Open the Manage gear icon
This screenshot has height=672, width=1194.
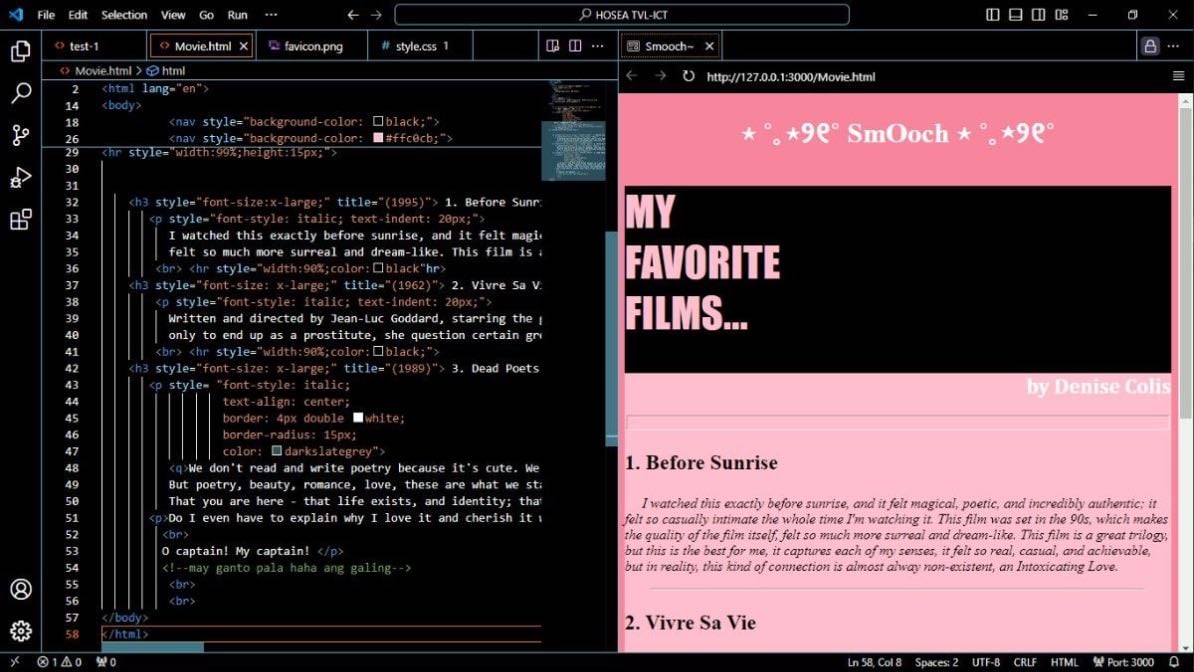tap(21, 631)
